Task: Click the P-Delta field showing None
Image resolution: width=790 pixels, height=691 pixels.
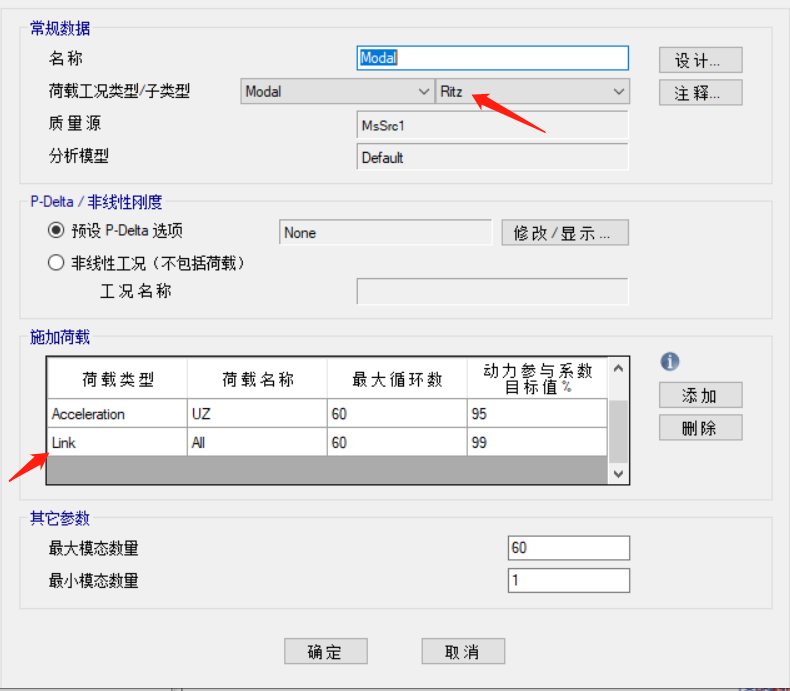Action: pyautogui.click(x=385, y=232)
